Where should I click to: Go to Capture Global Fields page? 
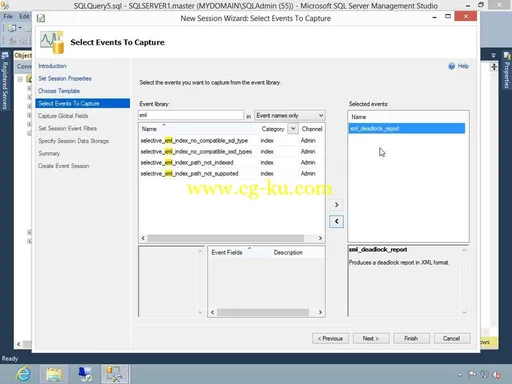(x=63, y=116)
